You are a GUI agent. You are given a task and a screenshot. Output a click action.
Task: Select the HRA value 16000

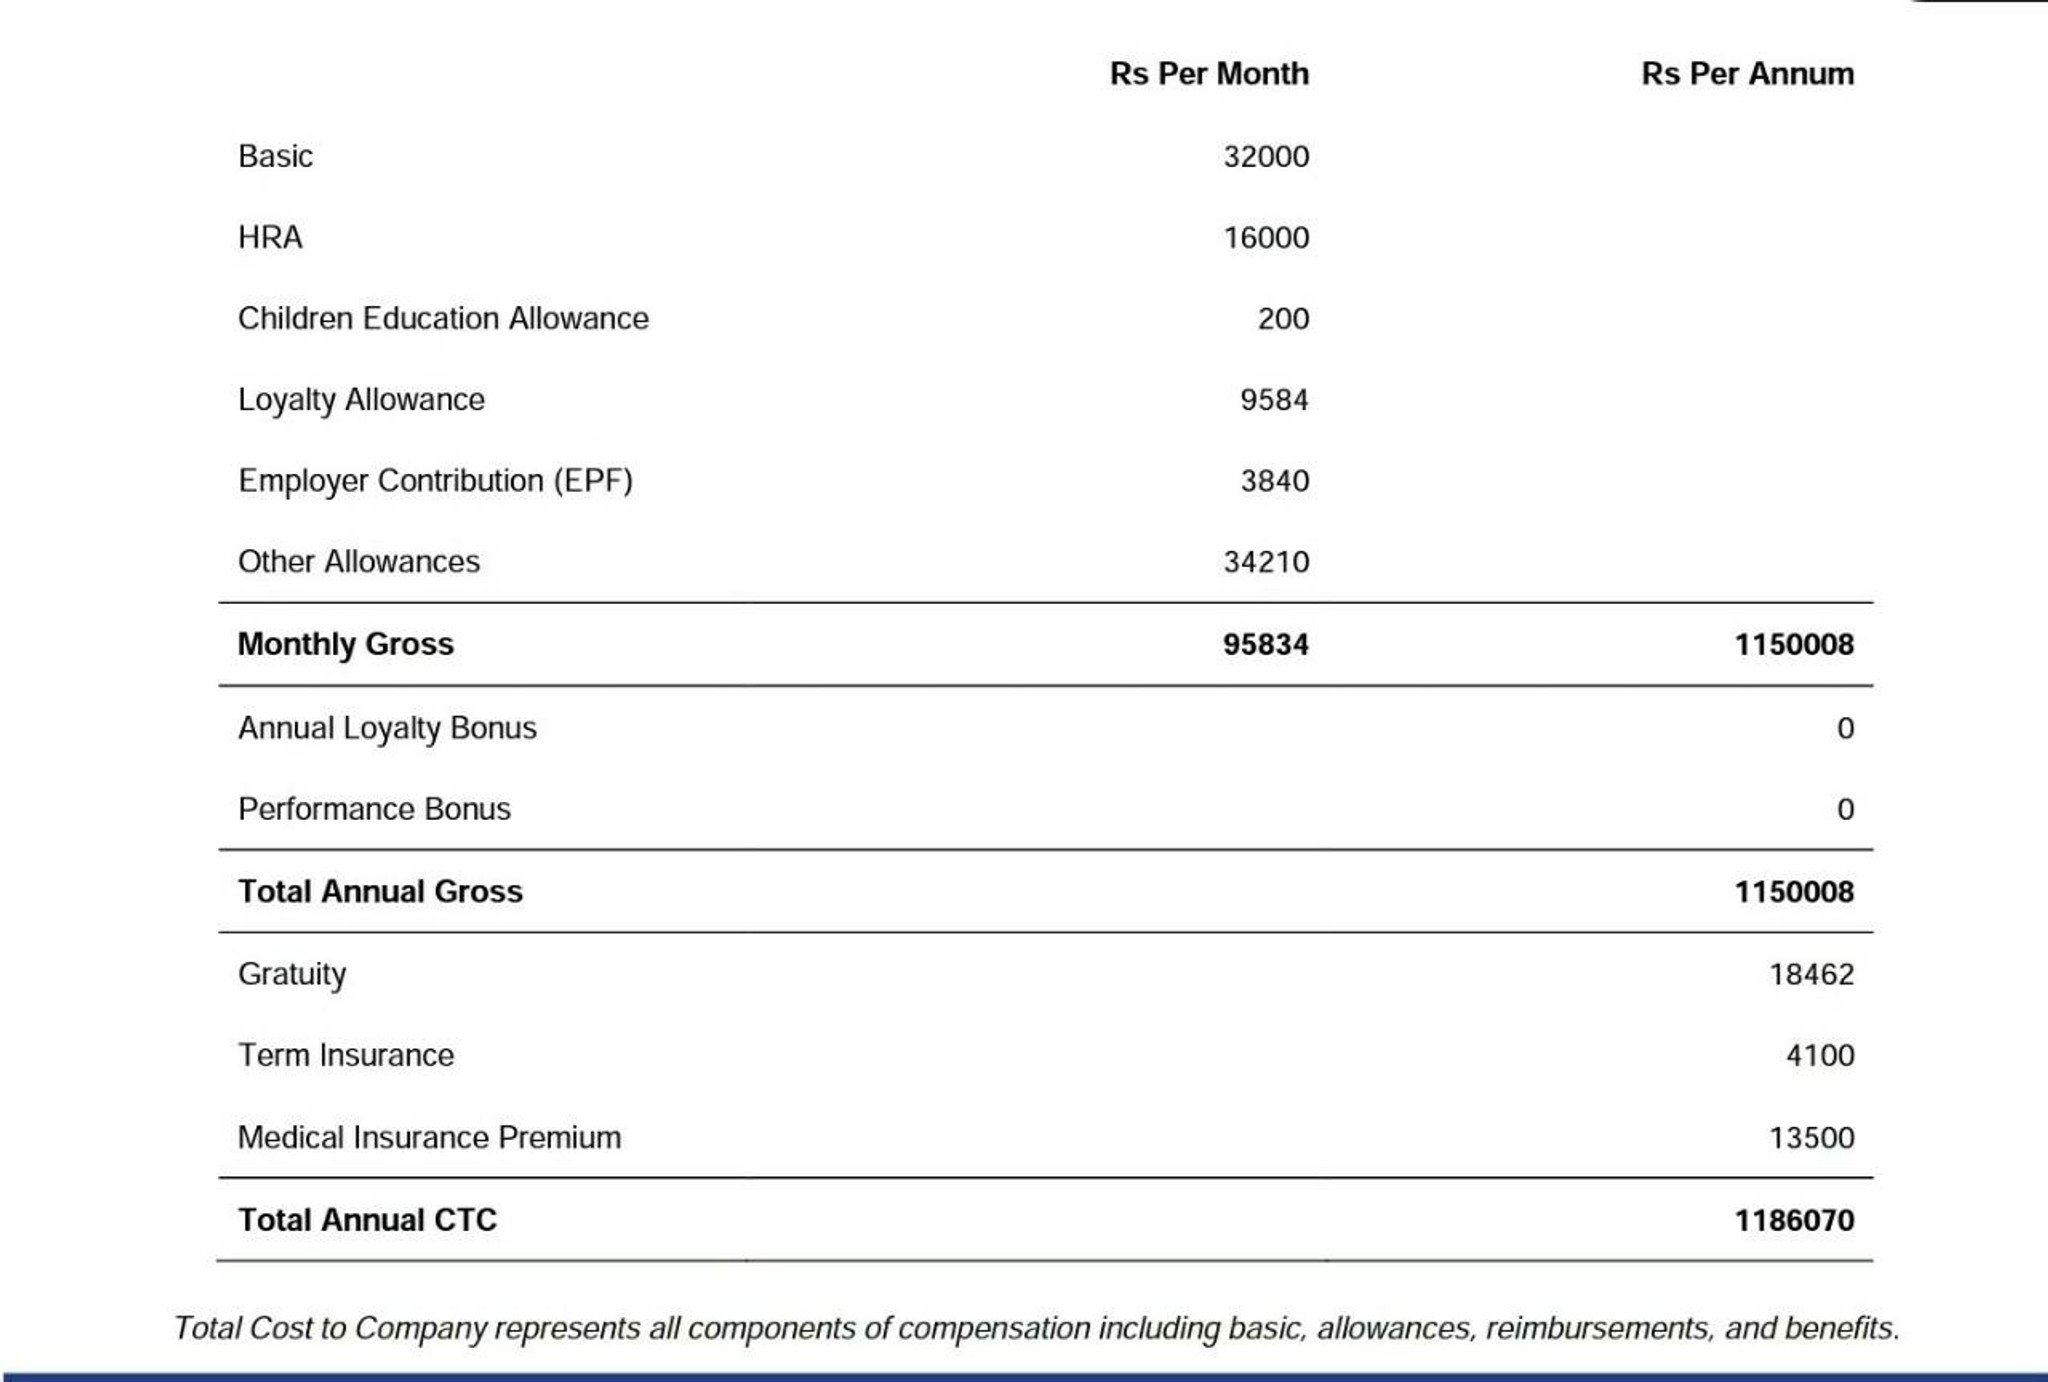tap(1266, 237)
